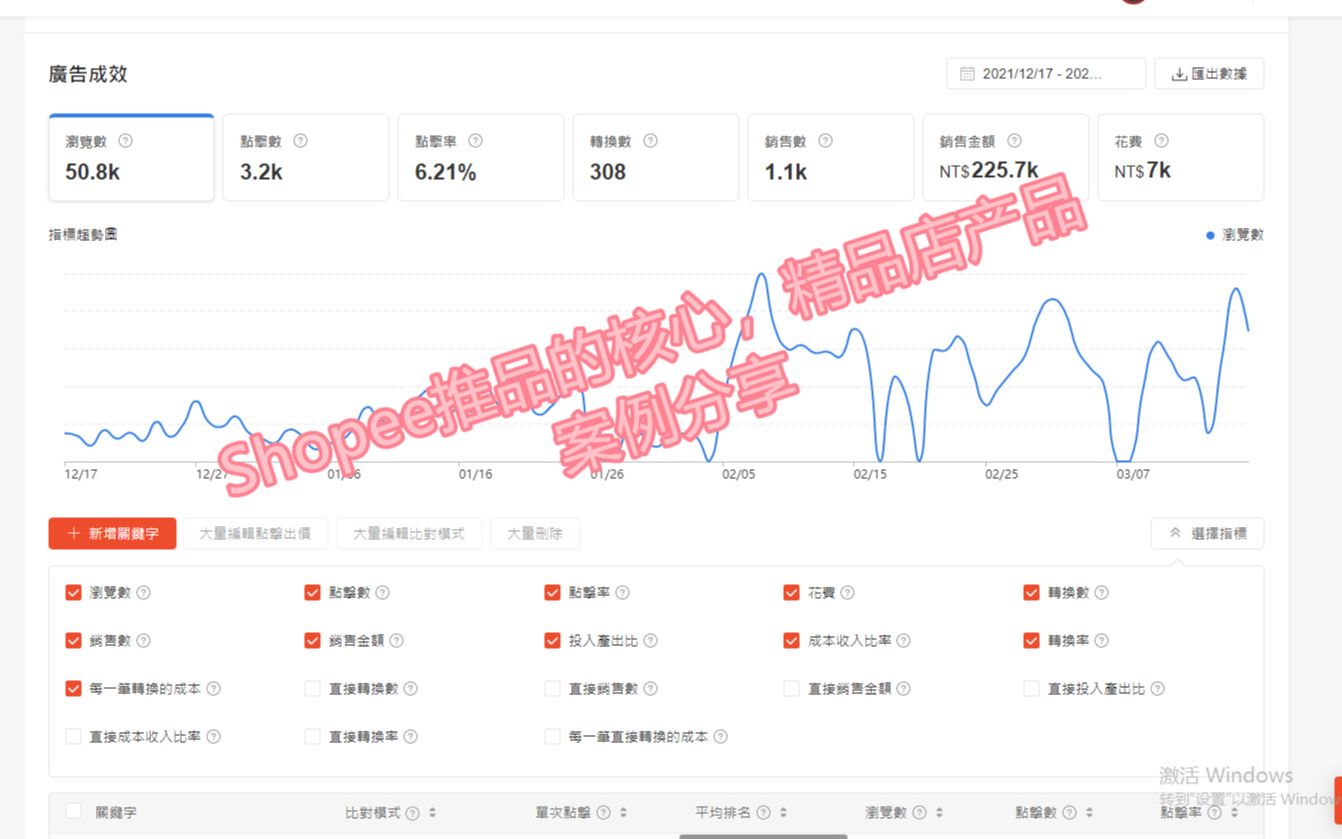Click 新增關鍵字 add keyword button
Viewport: 1342px width, 839px height.
pos(112,534)
